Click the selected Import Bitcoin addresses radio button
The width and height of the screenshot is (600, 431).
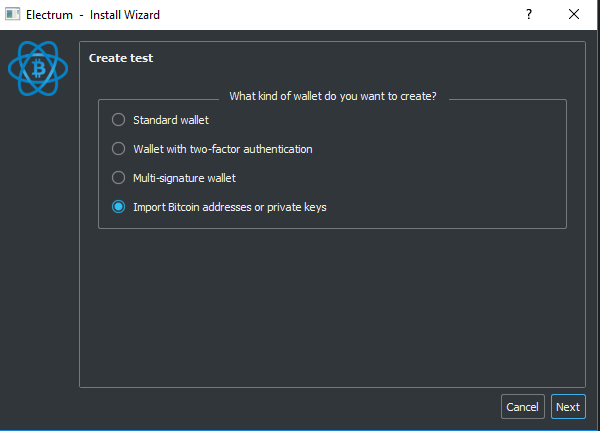[x=119, y=207]
